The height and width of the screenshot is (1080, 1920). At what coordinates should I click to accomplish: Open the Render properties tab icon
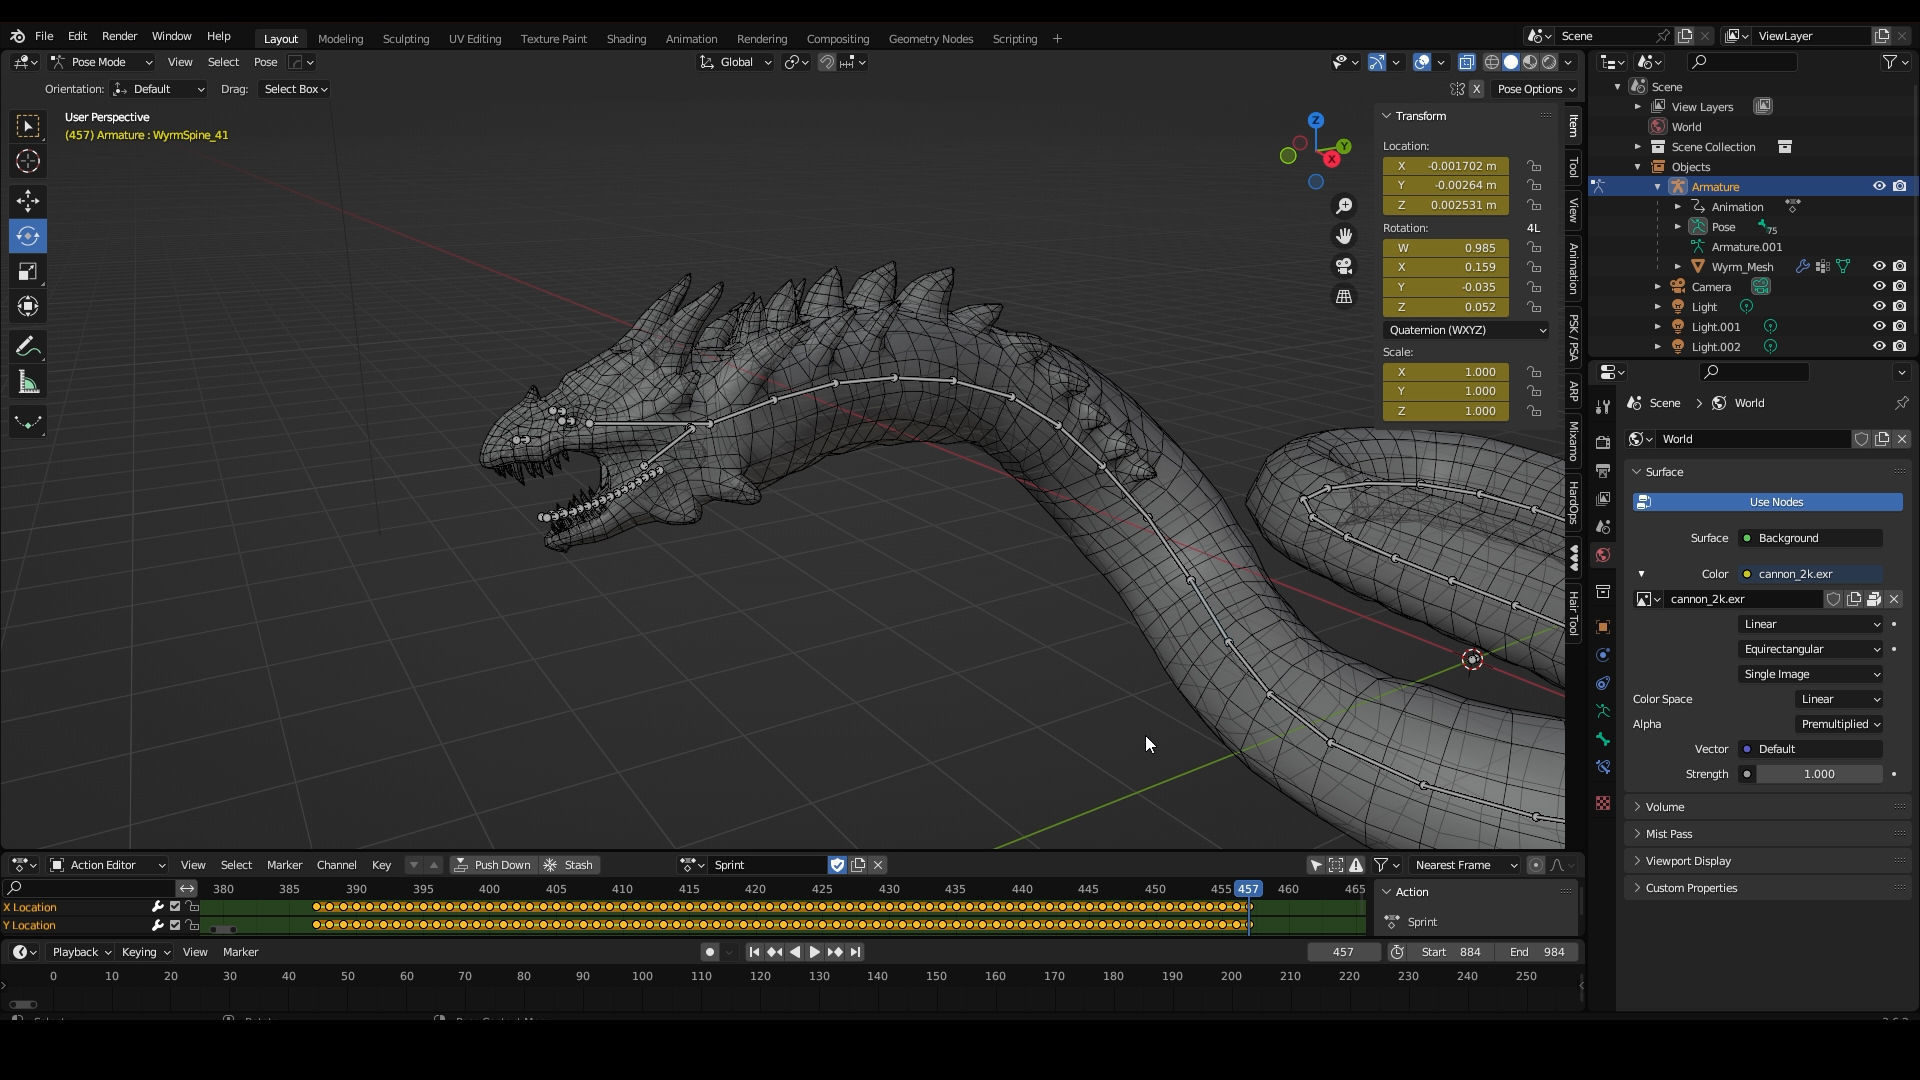click(x=1603, y=443)
